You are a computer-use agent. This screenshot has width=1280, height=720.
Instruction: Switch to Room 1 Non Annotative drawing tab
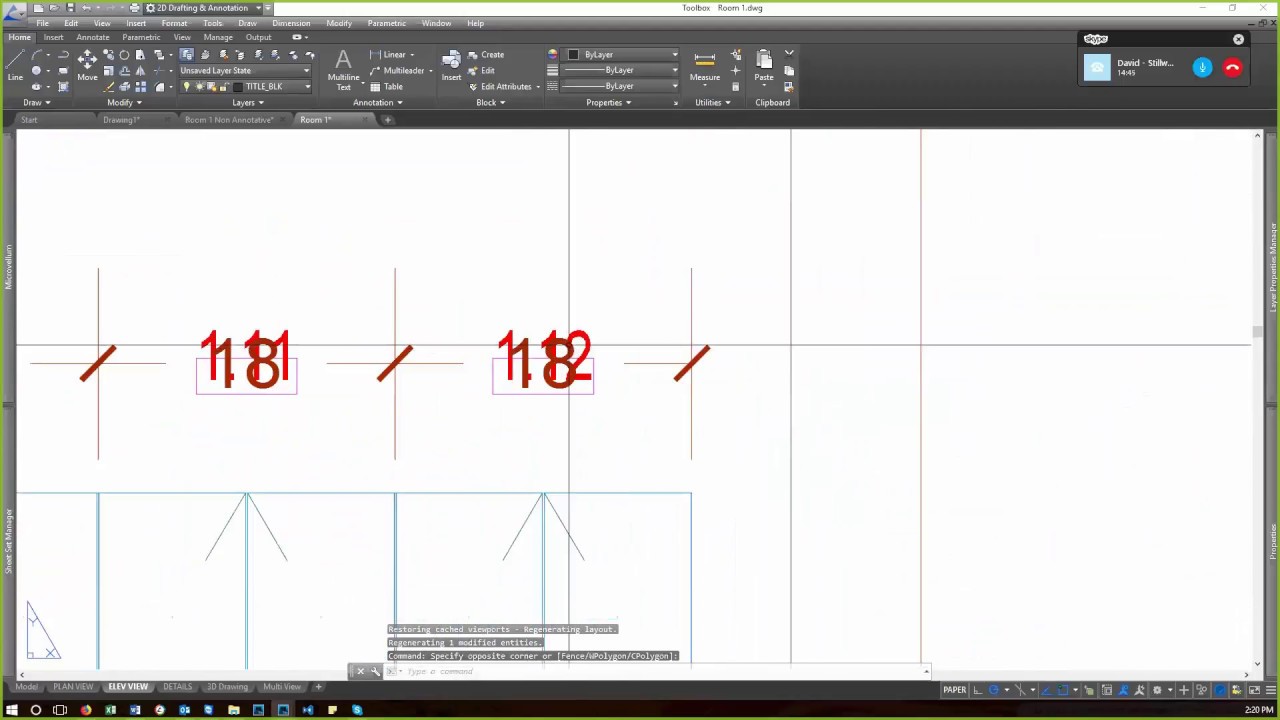point(229,120)
